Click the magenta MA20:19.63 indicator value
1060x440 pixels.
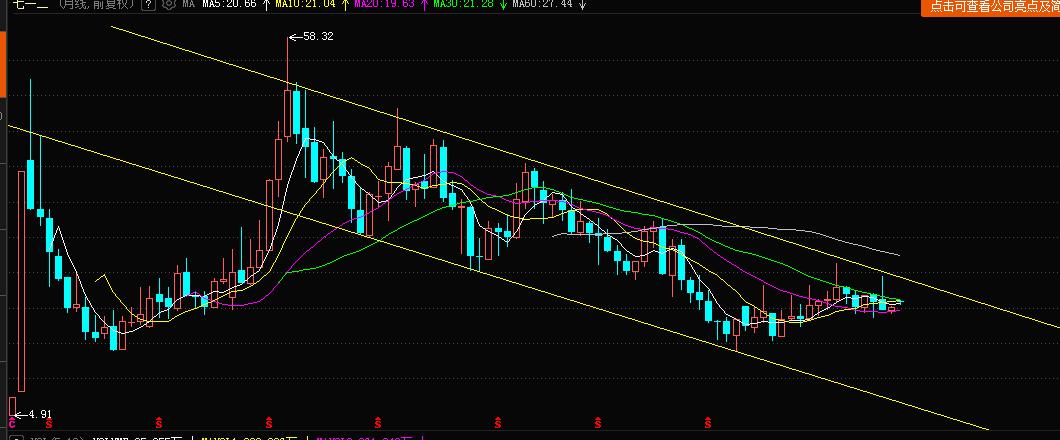(x=385, y=4)
